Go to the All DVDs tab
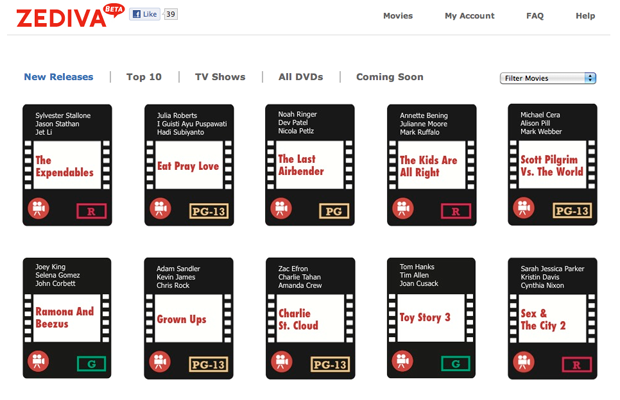 coord(301,77)
